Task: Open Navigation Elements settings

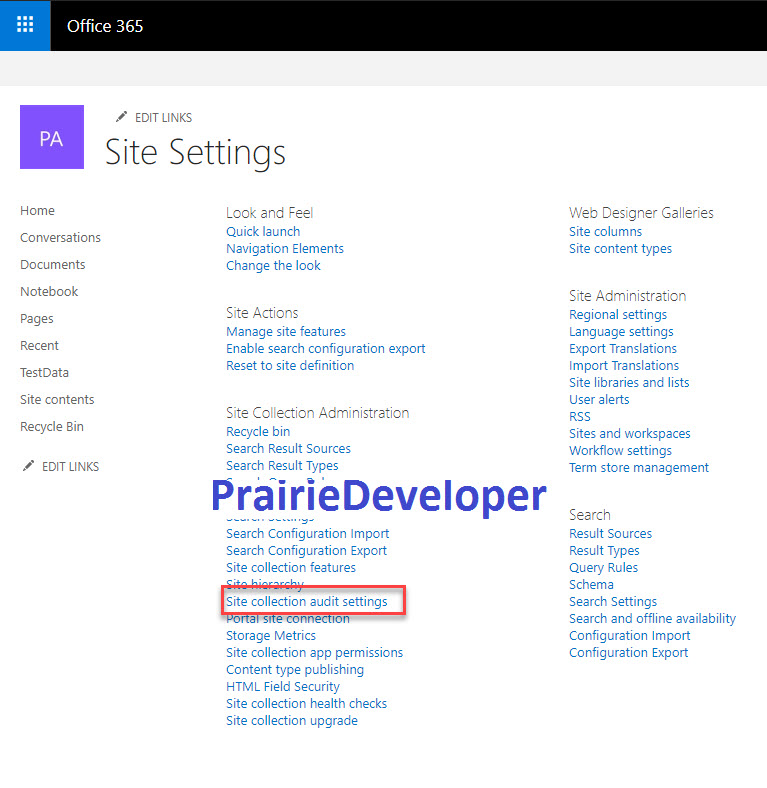Action: pos(285,249)
